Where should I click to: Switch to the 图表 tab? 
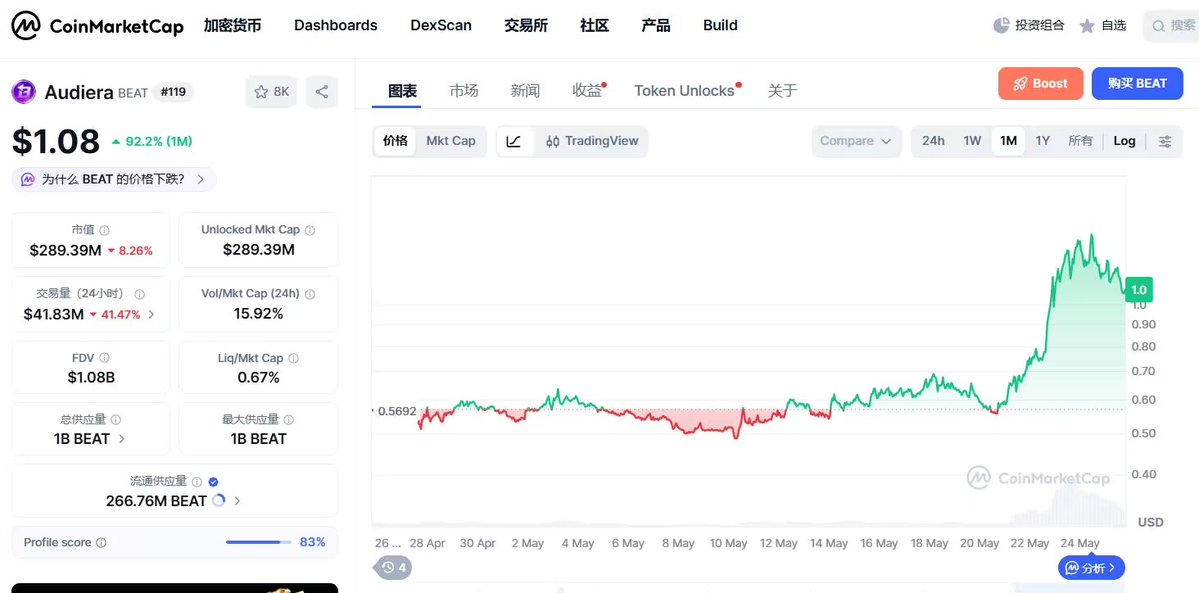click(402, 91)
